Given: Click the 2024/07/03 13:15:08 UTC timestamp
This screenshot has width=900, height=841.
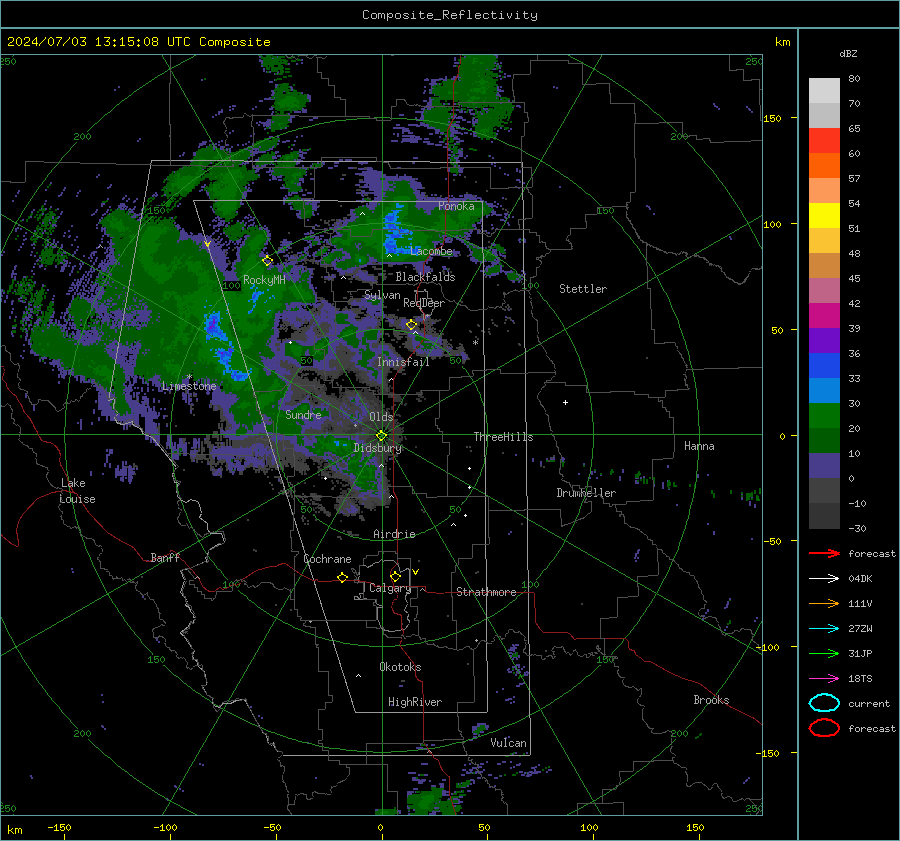Looking at the screenshot, I should point(138,42).
